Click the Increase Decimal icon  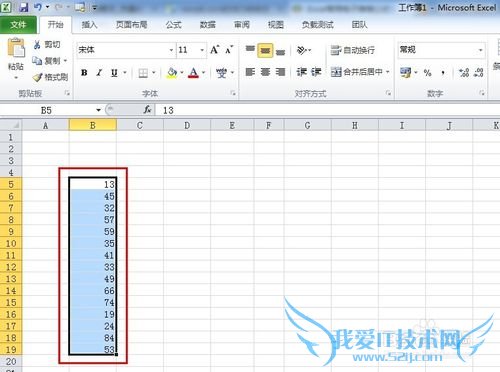(464, 72)
